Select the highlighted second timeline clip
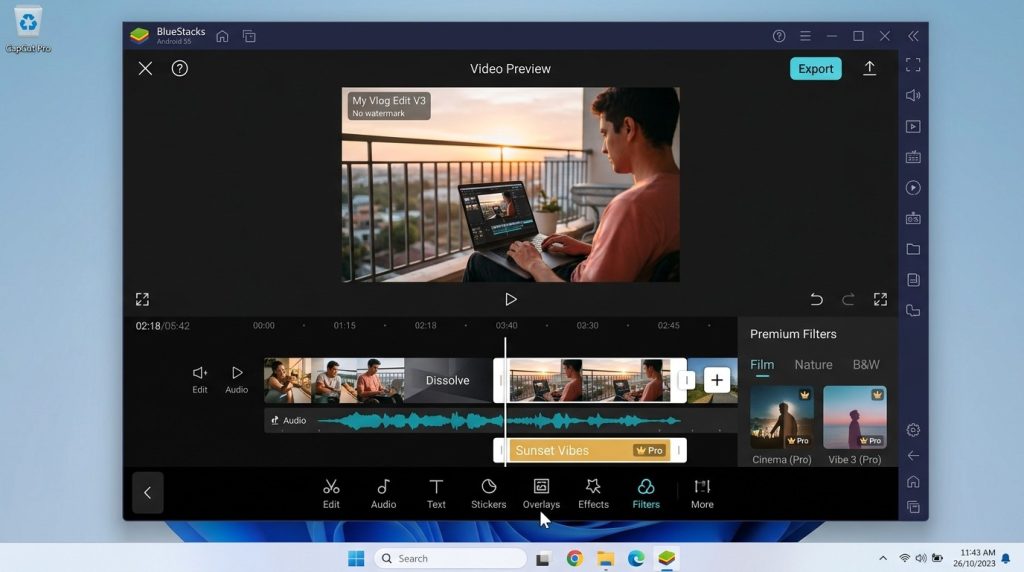The height and width of the screenshot is (572, 1024). tap(590, 380)
